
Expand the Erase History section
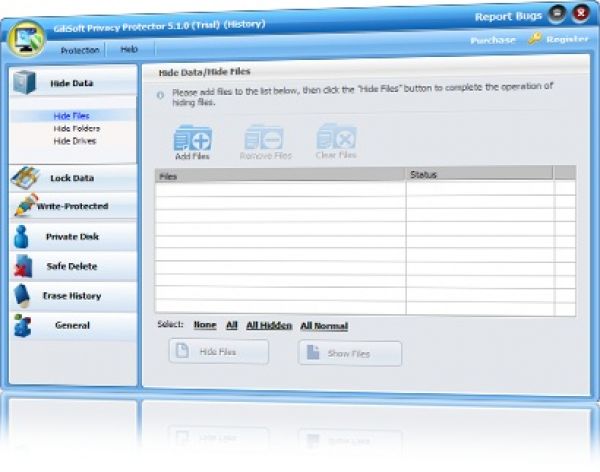coord(72,296)
